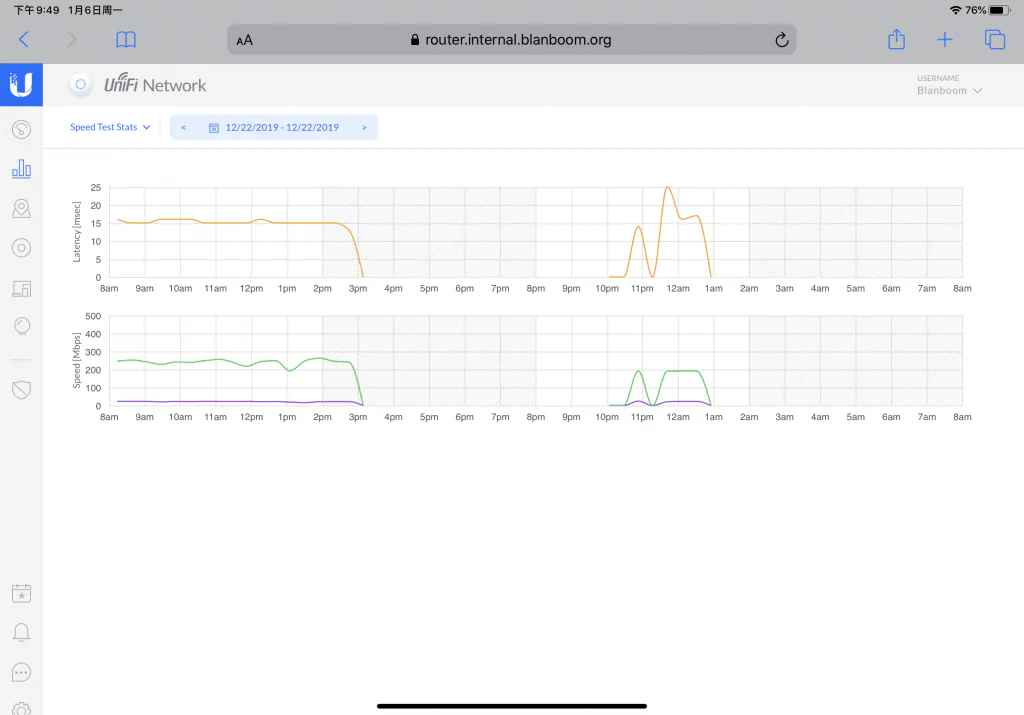Image resolution: width=1024 pixels, height=715 pixels.
Task: Open the Settings gear icon
Action: (x=22, y=708)
